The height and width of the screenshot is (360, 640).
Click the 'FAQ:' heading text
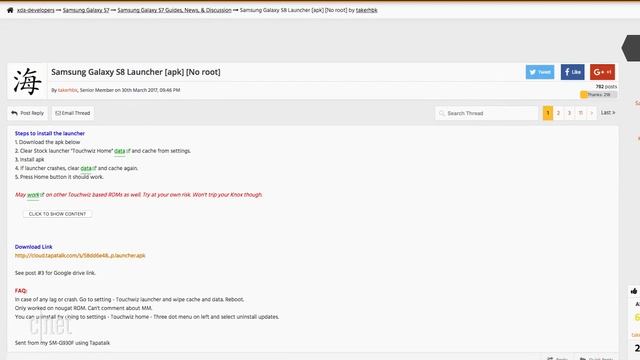click(21, 291)
